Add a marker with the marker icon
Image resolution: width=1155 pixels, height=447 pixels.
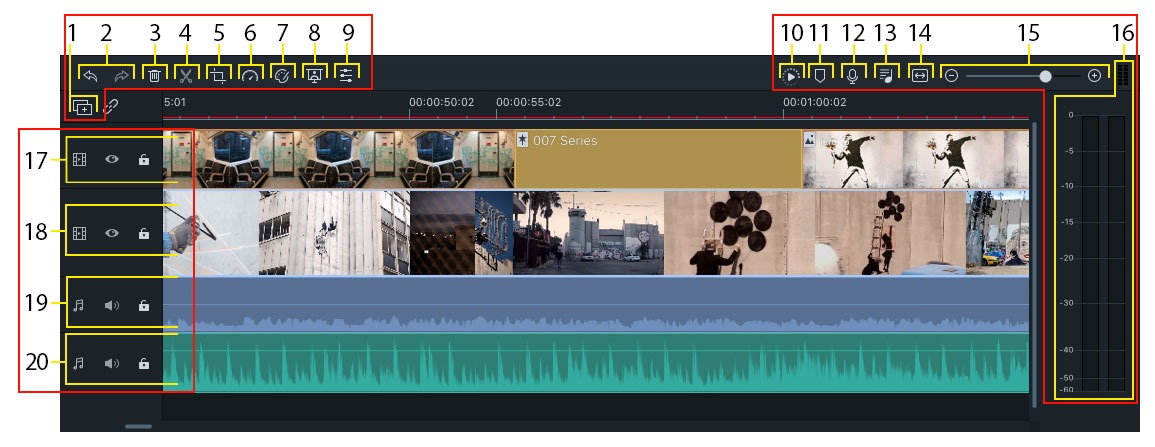click(x=819, y=76)
